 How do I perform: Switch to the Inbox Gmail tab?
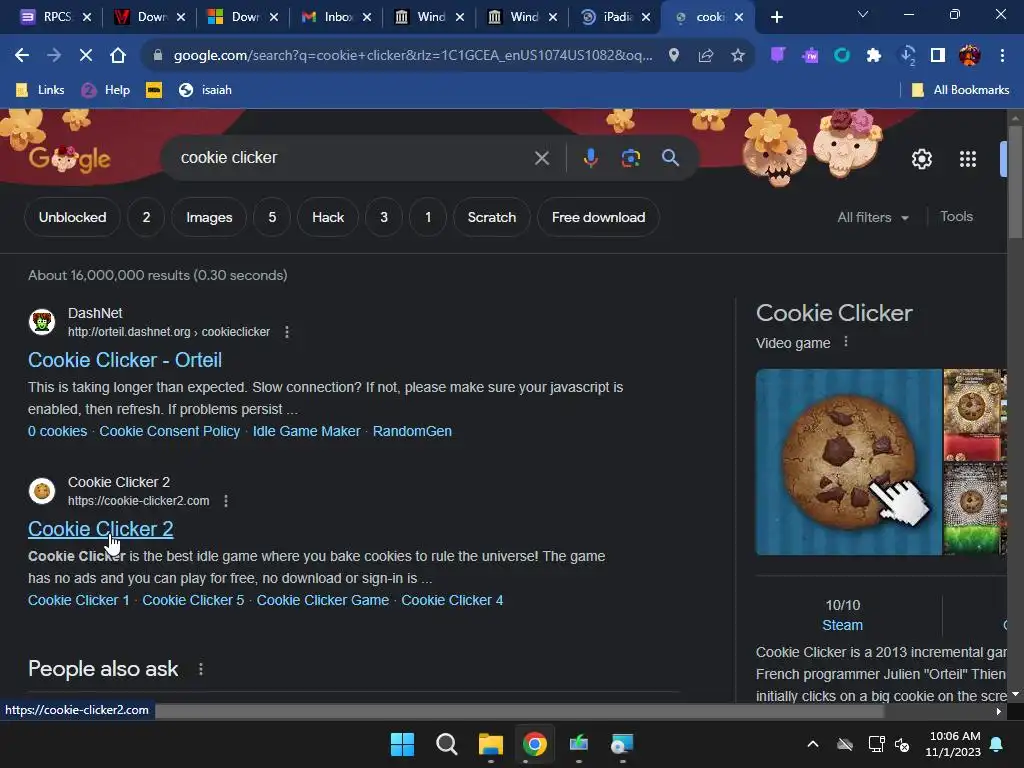tap(337, 17)
